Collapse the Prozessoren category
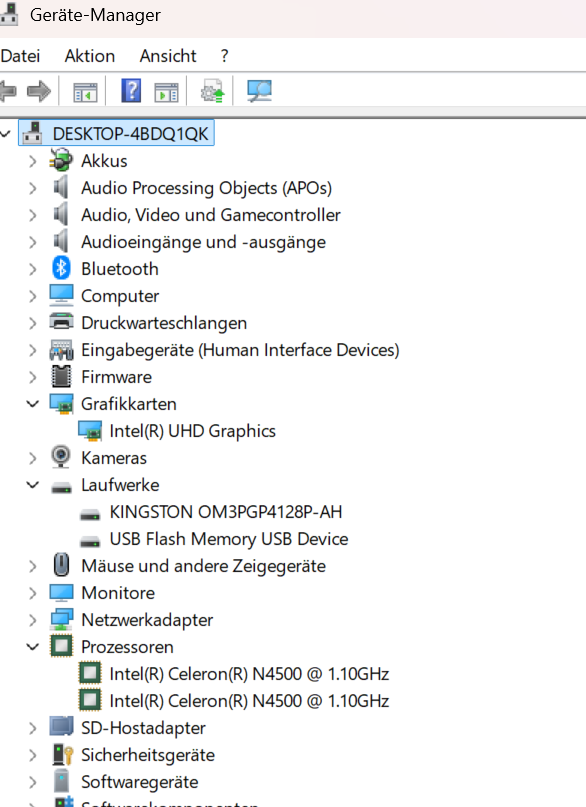The height and width of the screenshot is (807, 586). (33, 647)
